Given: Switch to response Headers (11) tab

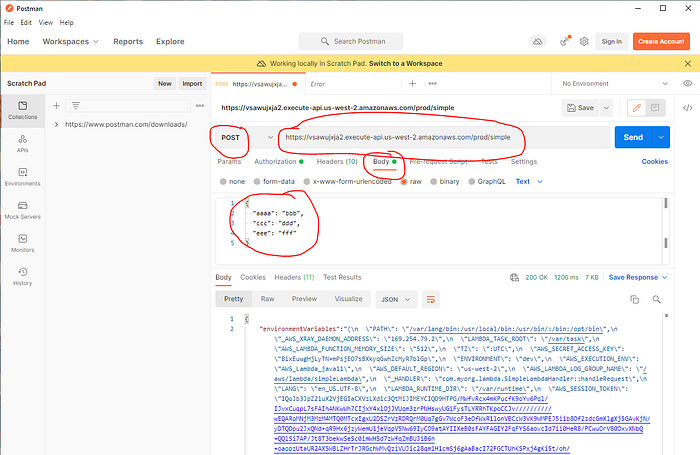Looking at the screenshot, I should coord(294,277).
